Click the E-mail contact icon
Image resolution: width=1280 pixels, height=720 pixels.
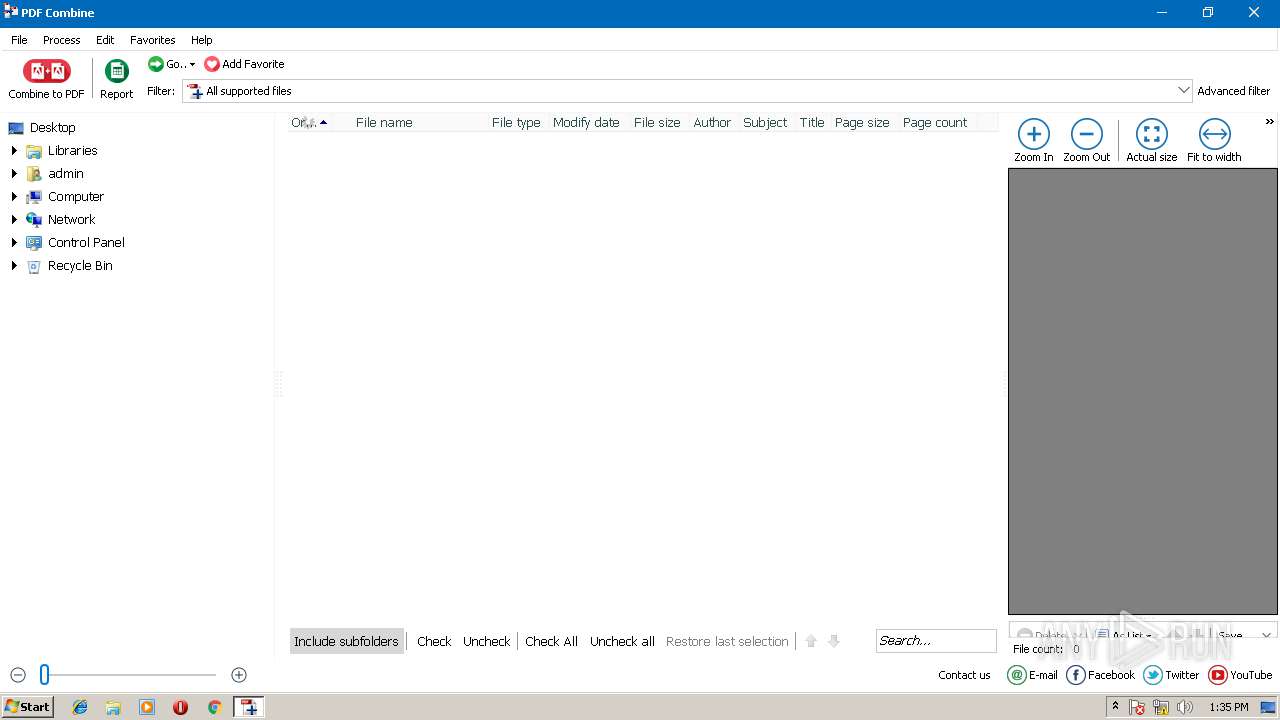click(x=1017, y=675)
